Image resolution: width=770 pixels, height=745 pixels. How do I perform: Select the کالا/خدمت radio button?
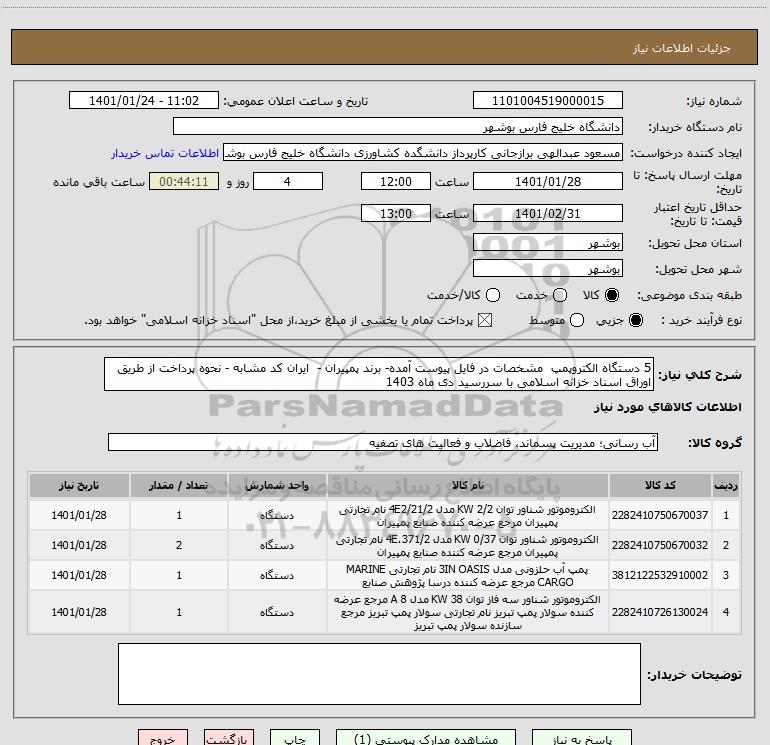click(x=493, y=295)
